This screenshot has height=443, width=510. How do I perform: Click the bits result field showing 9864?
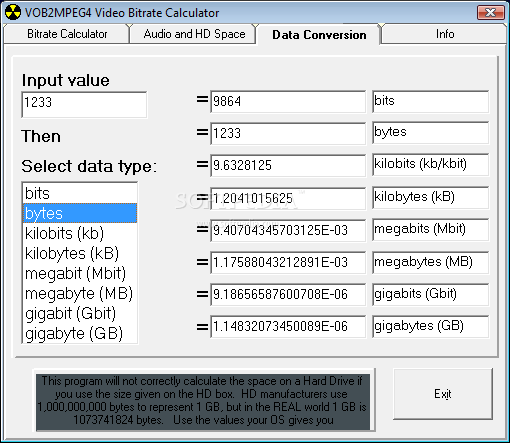pos(288,101)
